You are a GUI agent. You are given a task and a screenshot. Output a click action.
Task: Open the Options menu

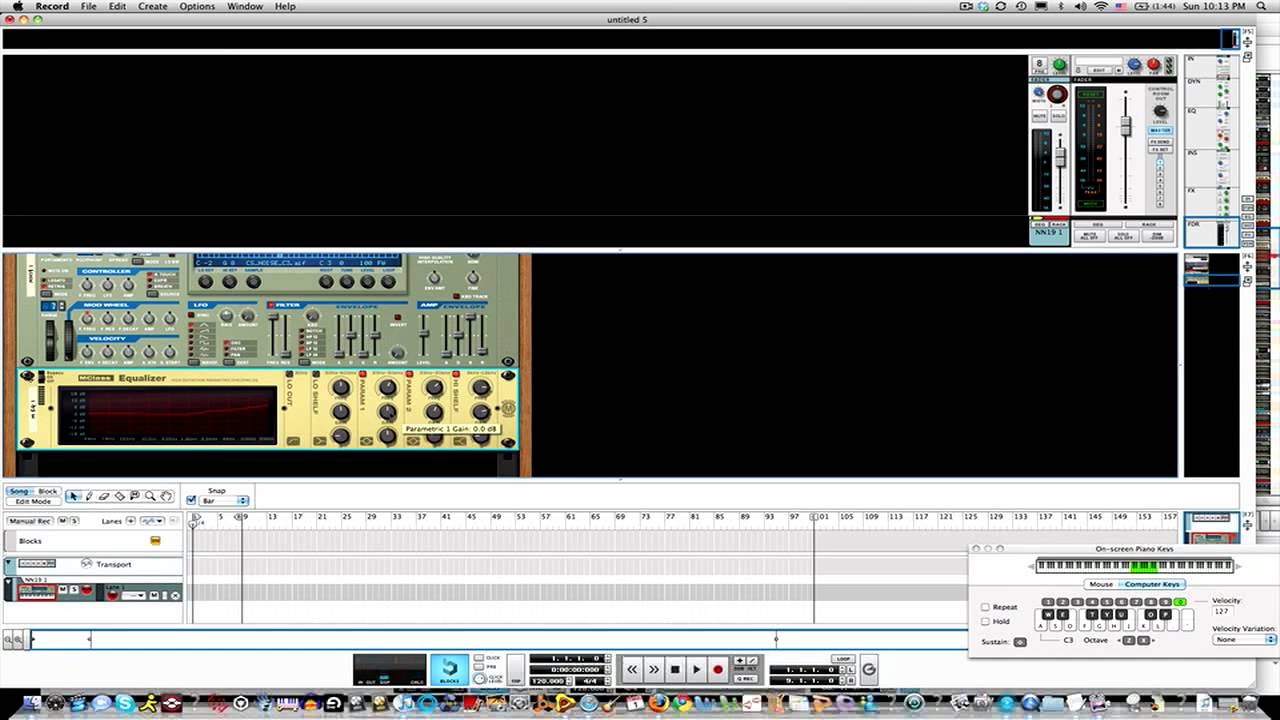197,6
